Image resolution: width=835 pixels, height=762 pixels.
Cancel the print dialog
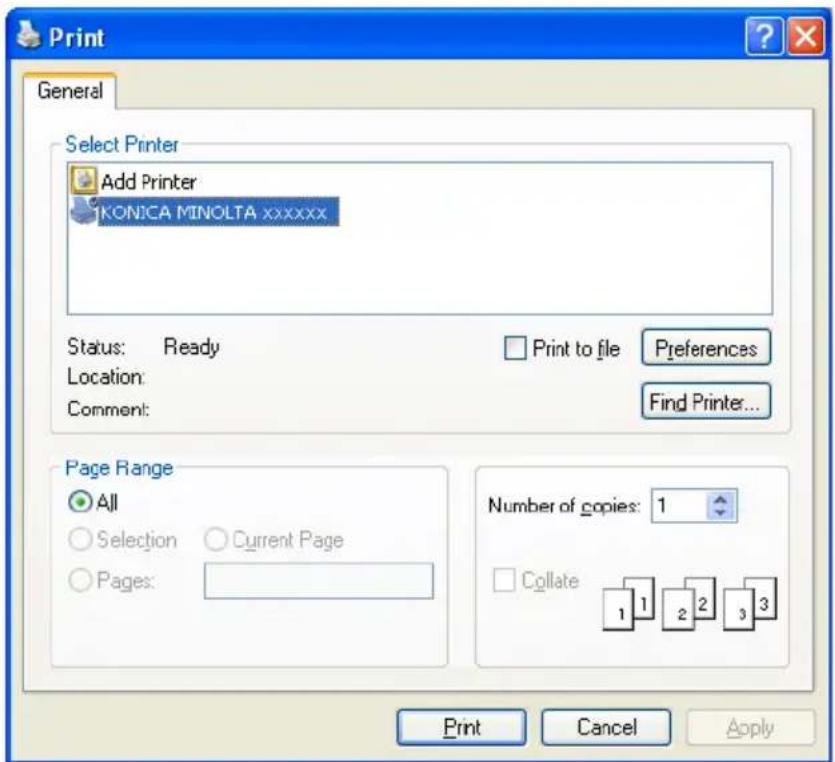(x=606, y=727)
